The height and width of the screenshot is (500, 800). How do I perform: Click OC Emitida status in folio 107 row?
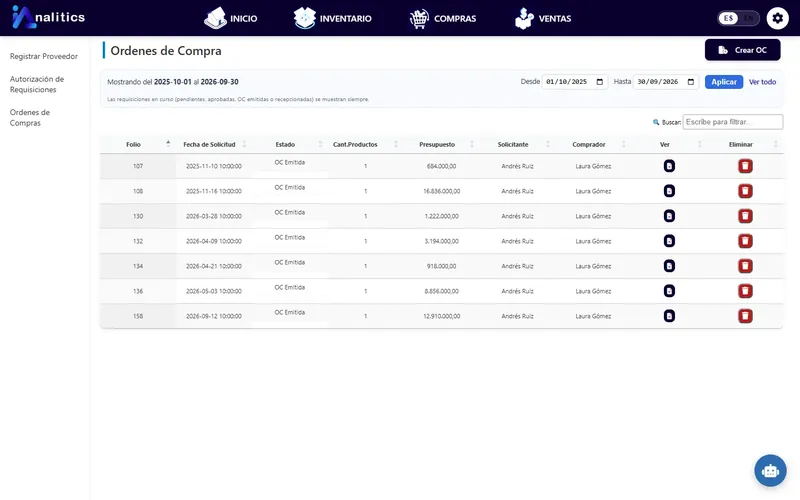(290, 162)
